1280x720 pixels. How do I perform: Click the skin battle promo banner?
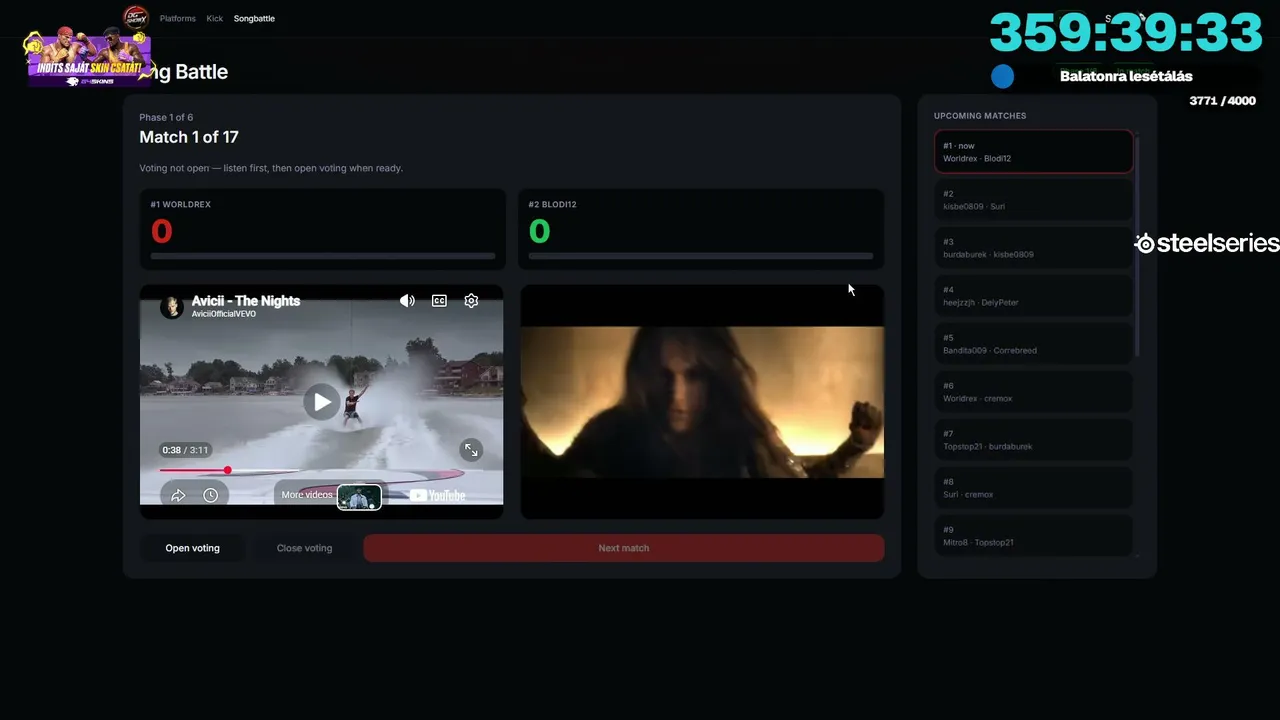point(89,58)
